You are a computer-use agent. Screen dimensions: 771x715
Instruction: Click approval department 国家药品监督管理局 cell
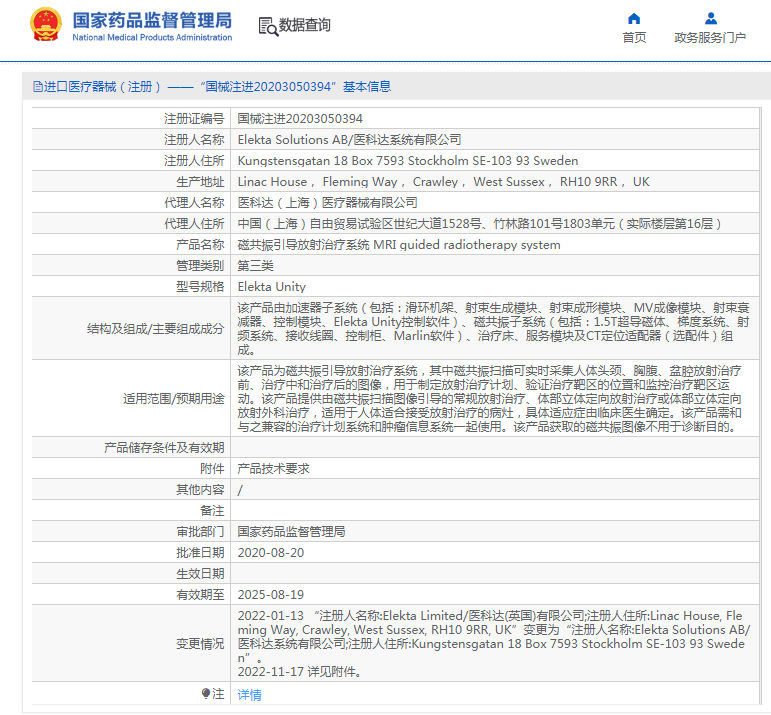pyautogui.click(x=291, y=532)
